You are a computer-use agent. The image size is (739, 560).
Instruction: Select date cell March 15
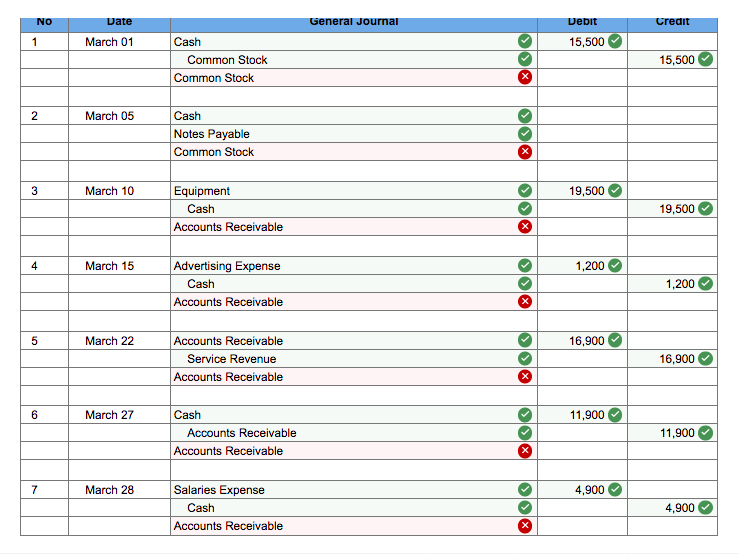(x=119, y=265)
